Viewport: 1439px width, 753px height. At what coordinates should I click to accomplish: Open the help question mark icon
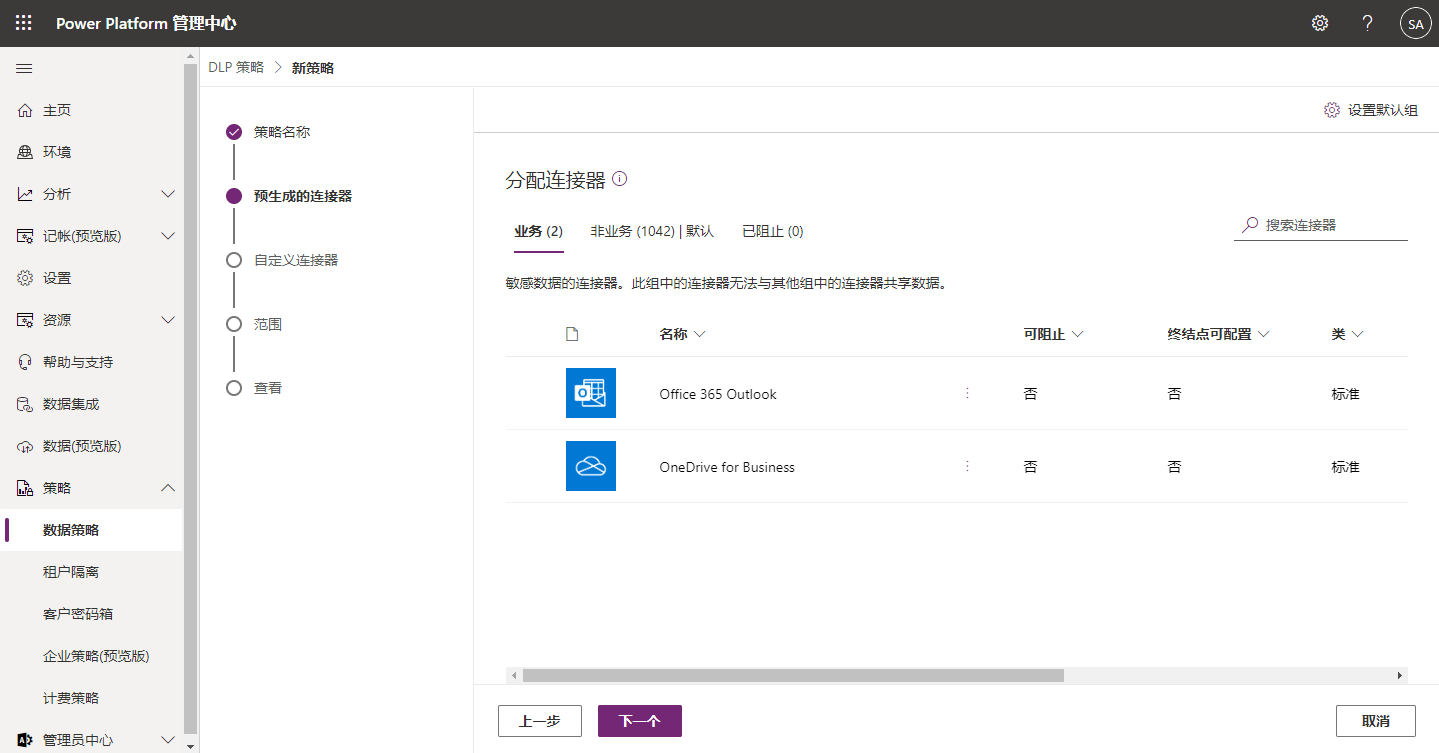pyautogui.click(x=1368, y=23)
